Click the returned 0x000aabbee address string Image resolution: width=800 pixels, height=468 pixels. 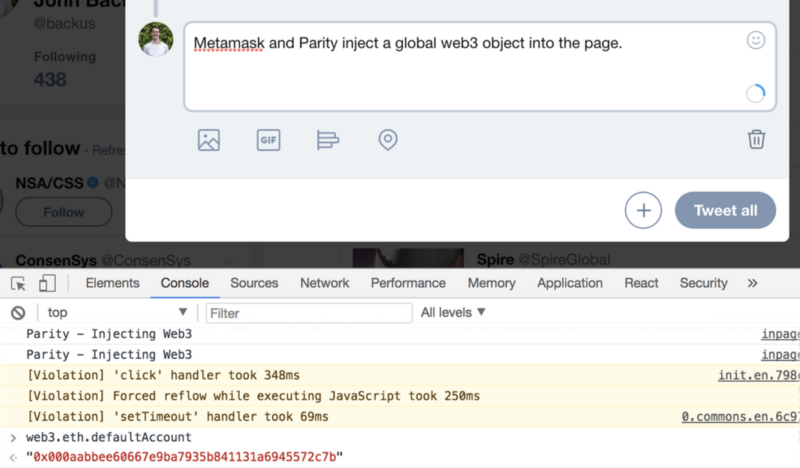click(x=185, y=457)
